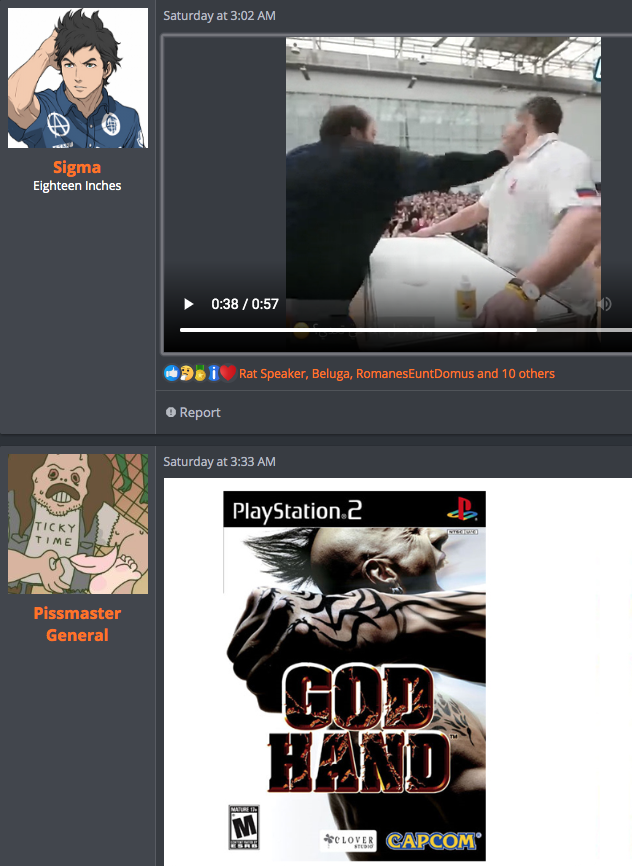Open reactions list 'Rat Speaker, Beluga, RomanesEuntDomus and 10 others'
632x866 pixels.
[x=397, y=373]
